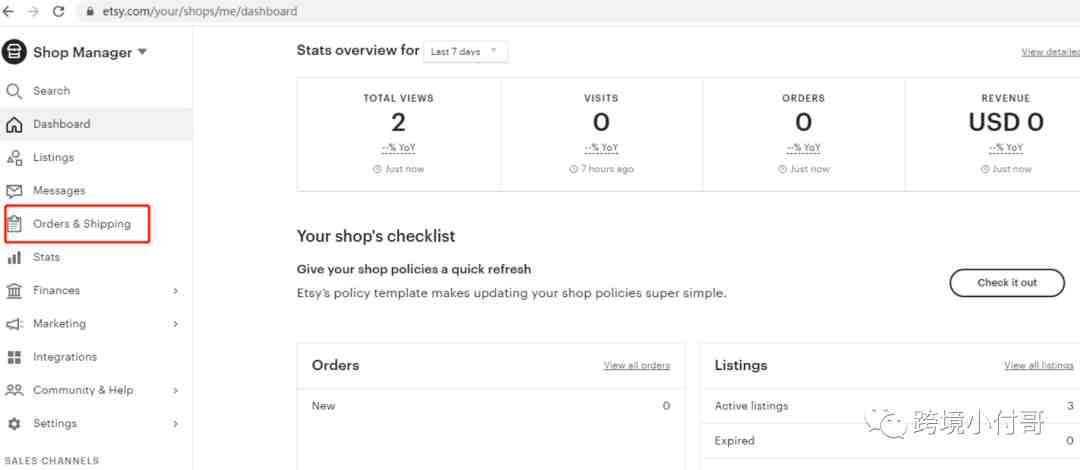Expand the Settings submenu chevron
Screen dimensions: 1080x470
pyautogui.click(x=176, y=424)
